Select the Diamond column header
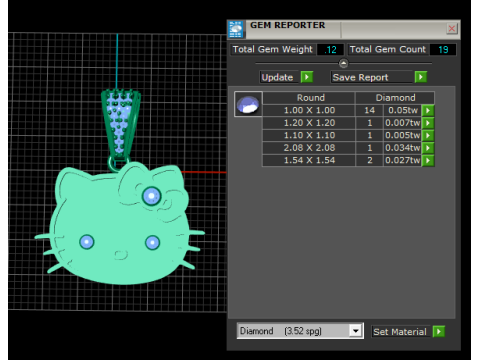The height and width of the screenshot is (360, 480). click(395, 98)
